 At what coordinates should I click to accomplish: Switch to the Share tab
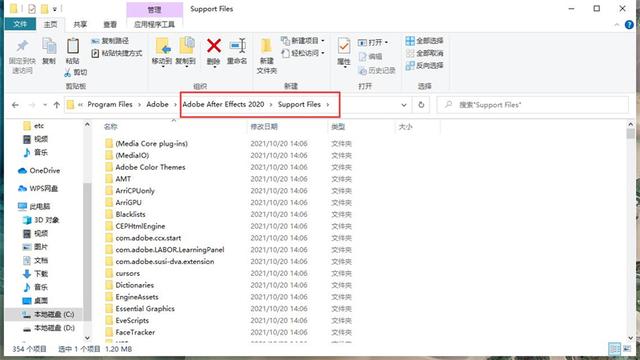[80, 24]
